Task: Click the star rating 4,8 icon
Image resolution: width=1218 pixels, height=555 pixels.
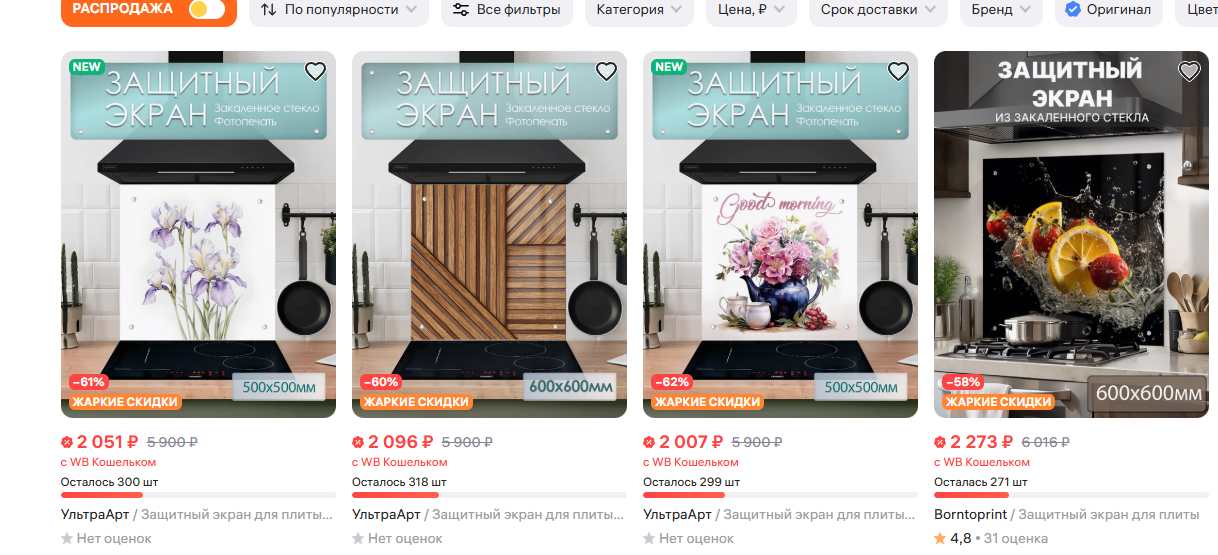Action: point(940,538)
